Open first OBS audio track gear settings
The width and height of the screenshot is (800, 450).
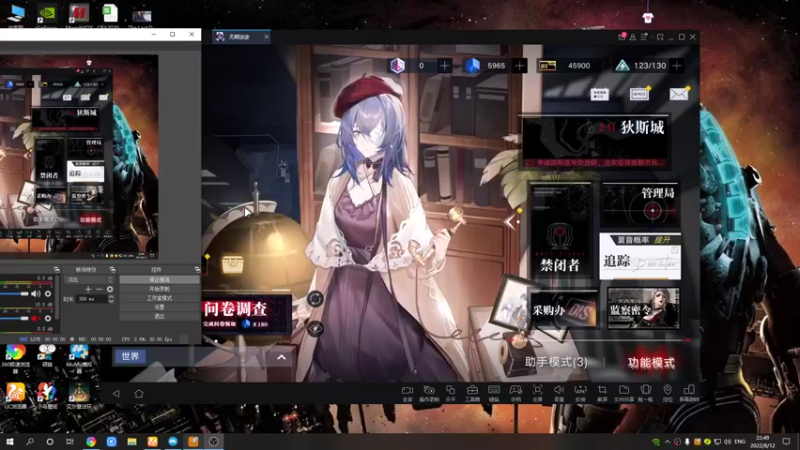[48, 294]
